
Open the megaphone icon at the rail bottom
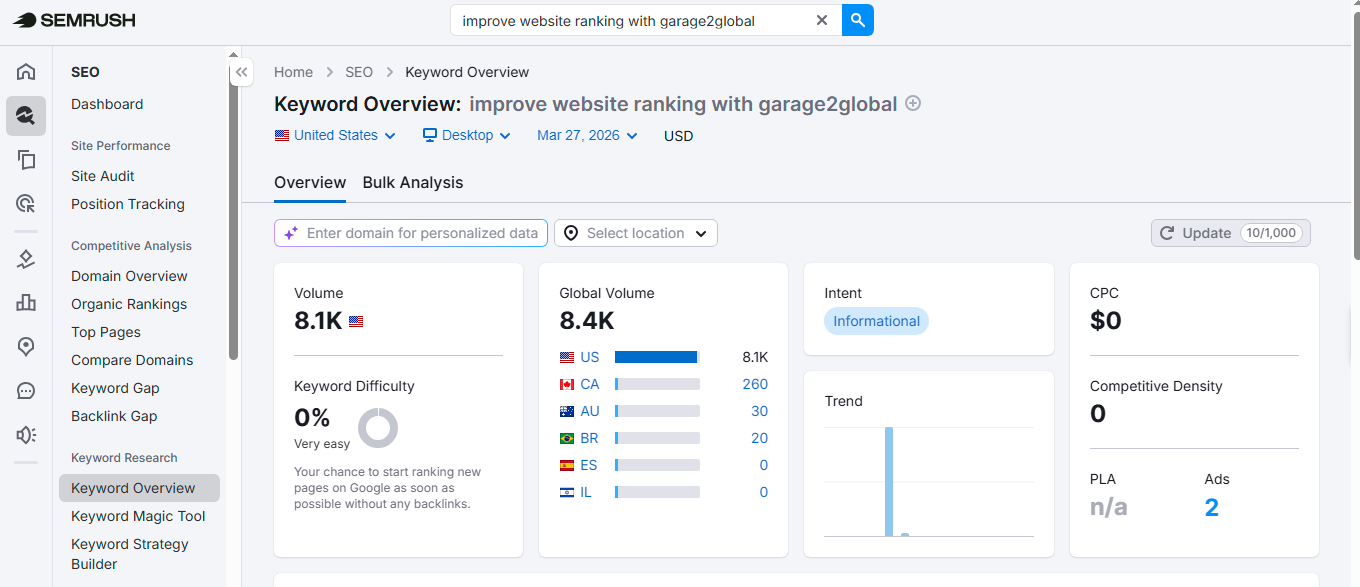26,434
